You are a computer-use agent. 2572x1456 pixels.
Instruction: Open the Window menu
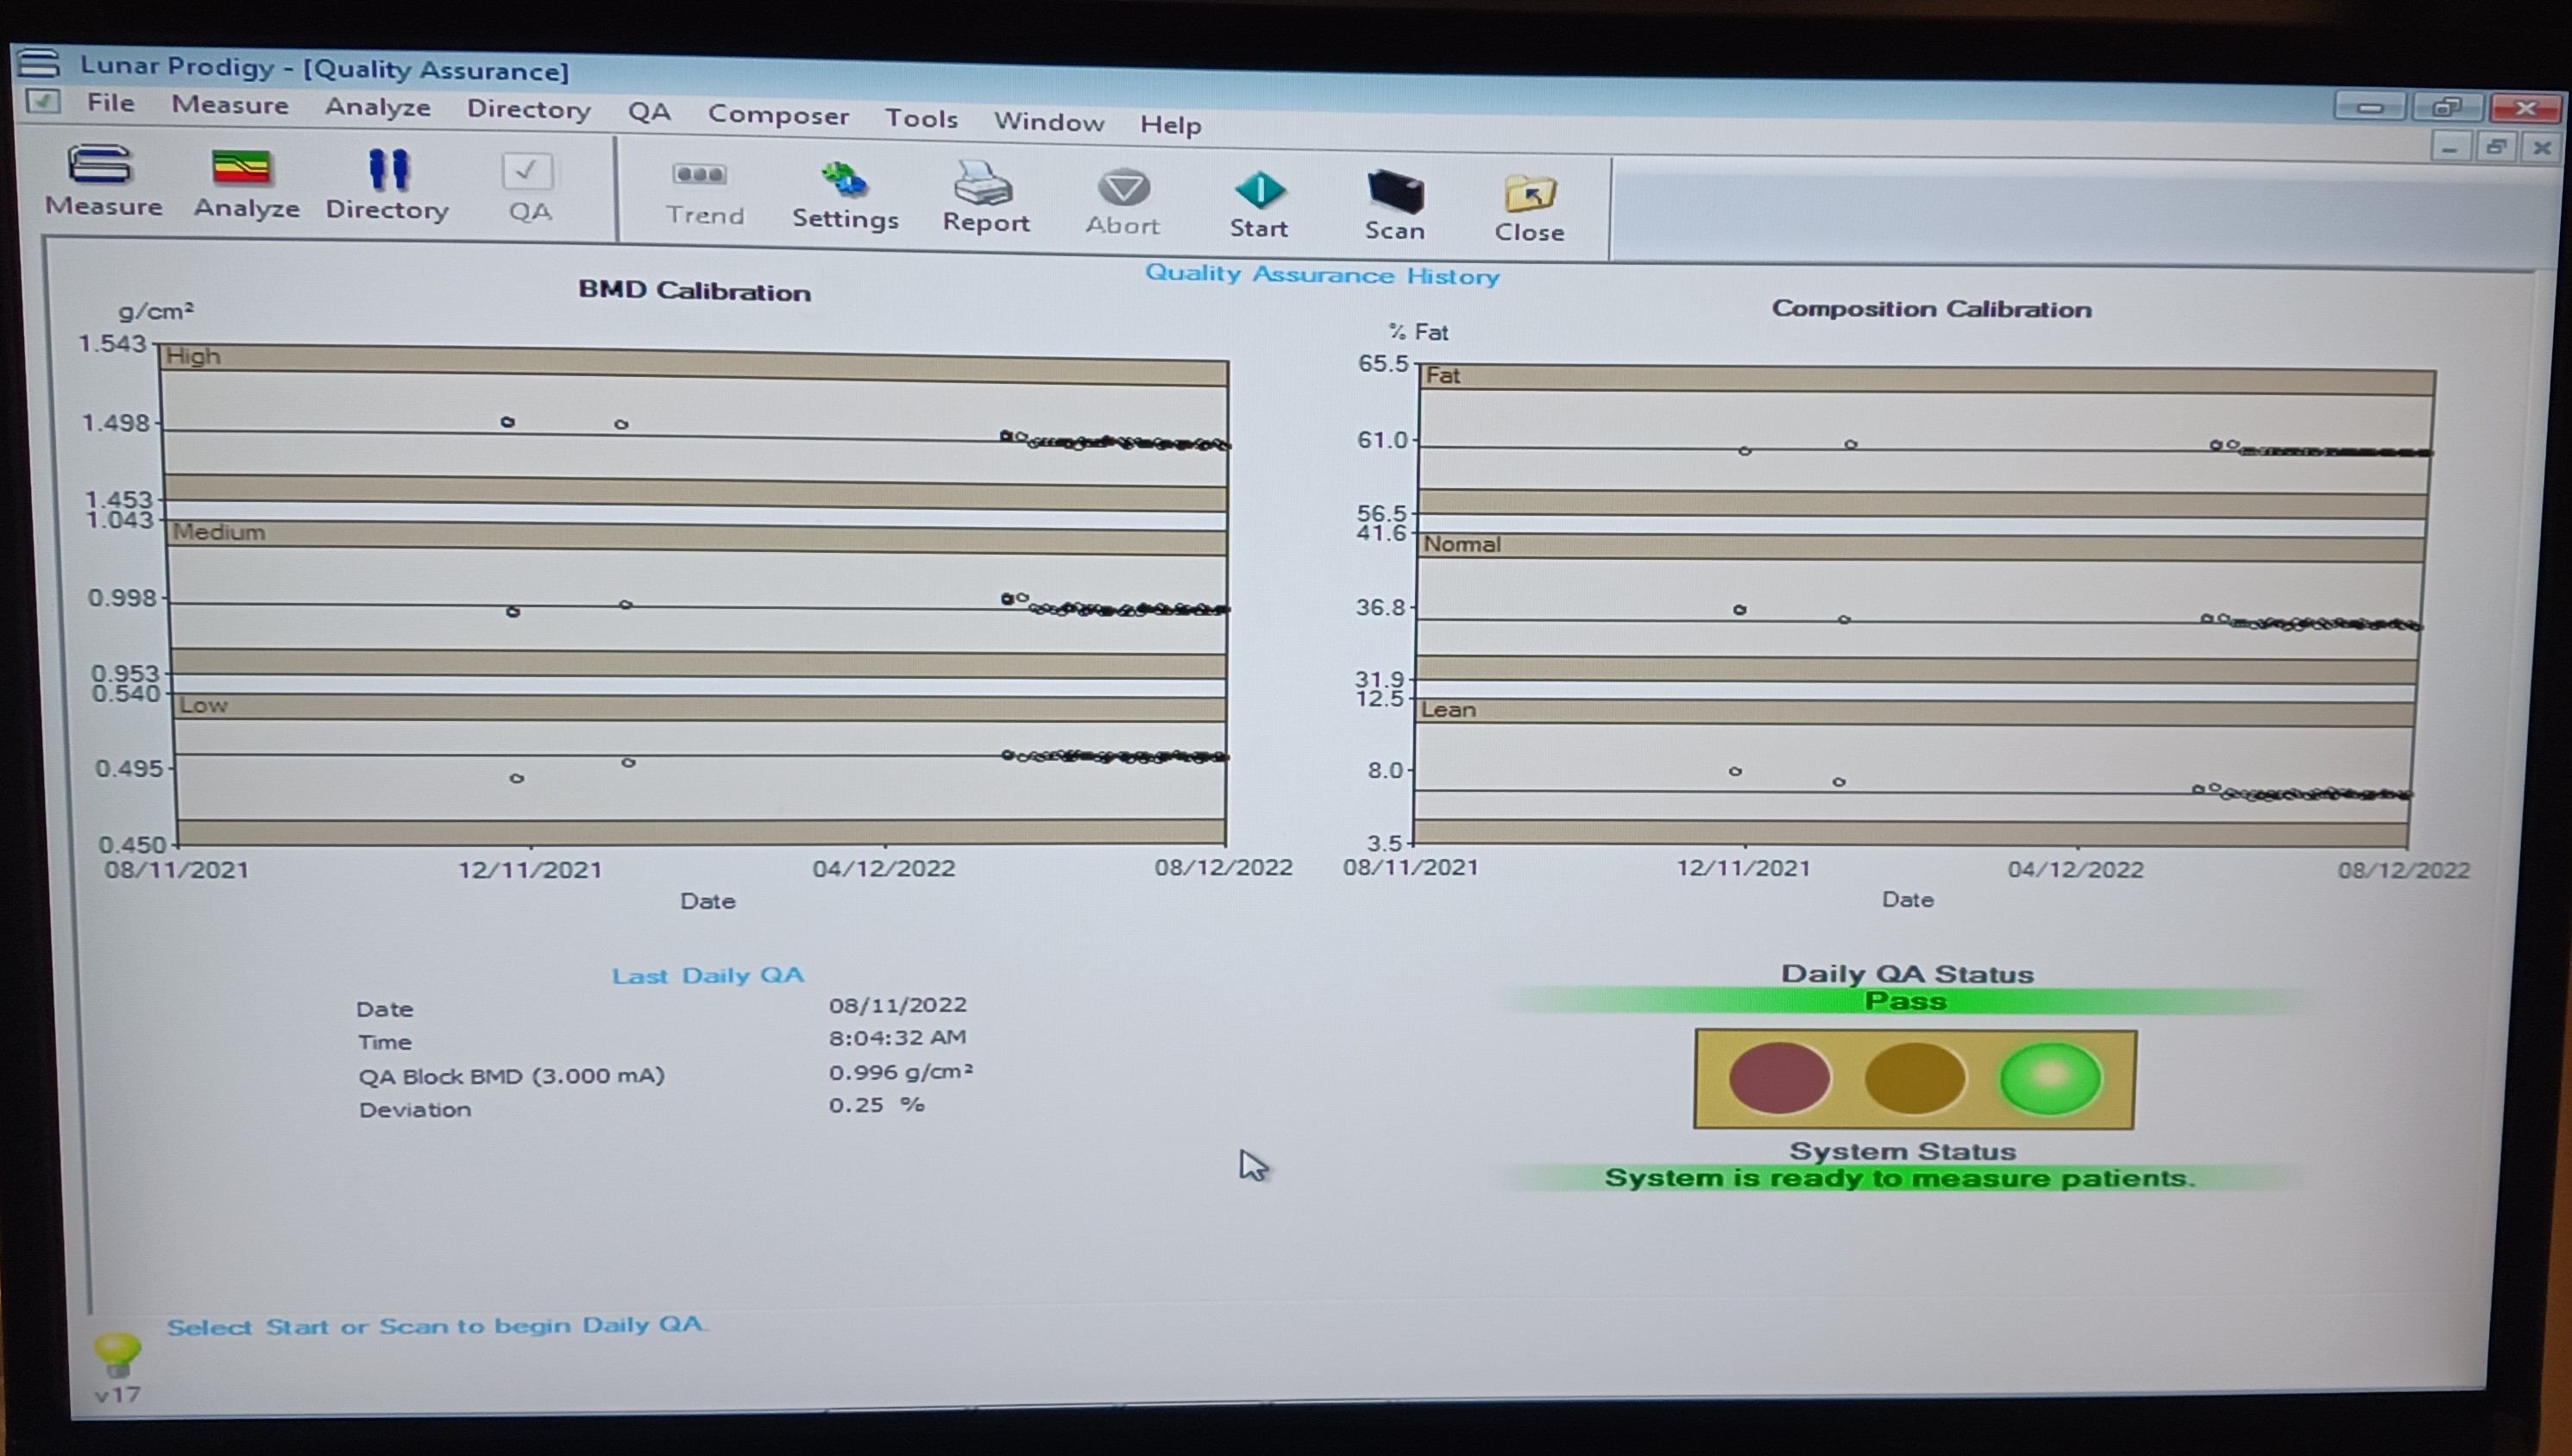(x=1049, y=122)
